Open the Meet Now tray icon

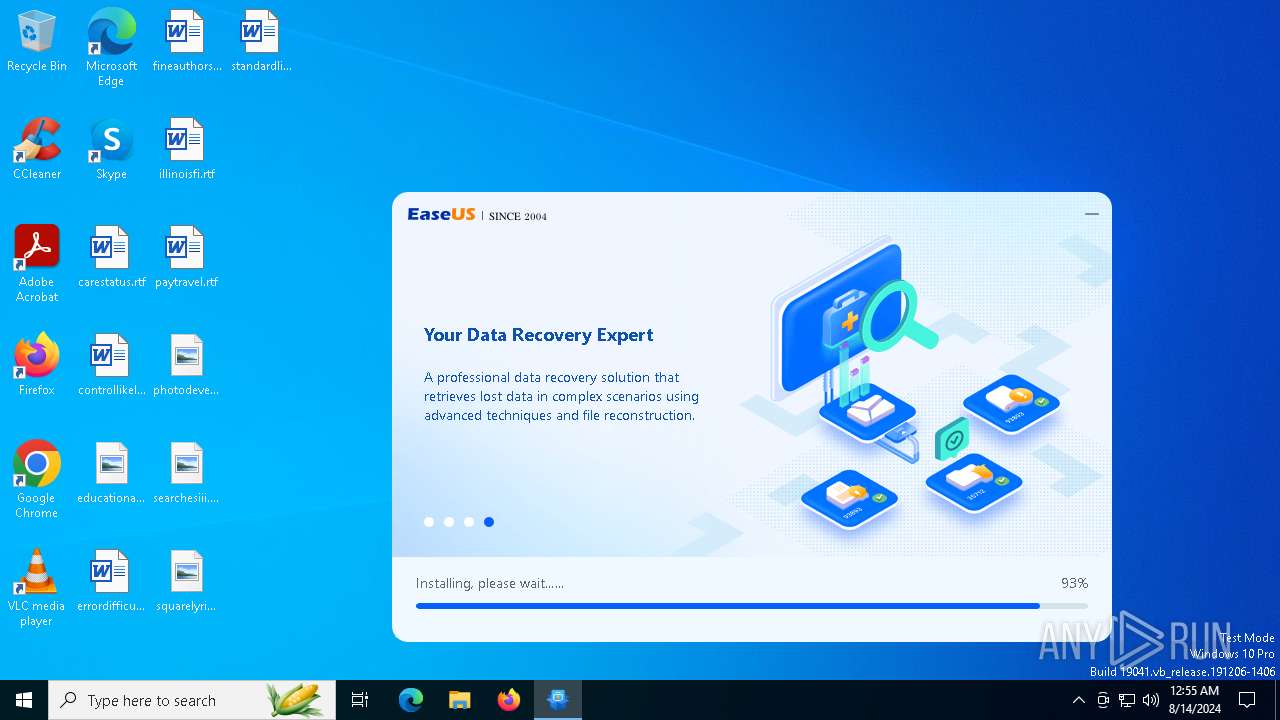[x=1103, y=700]
